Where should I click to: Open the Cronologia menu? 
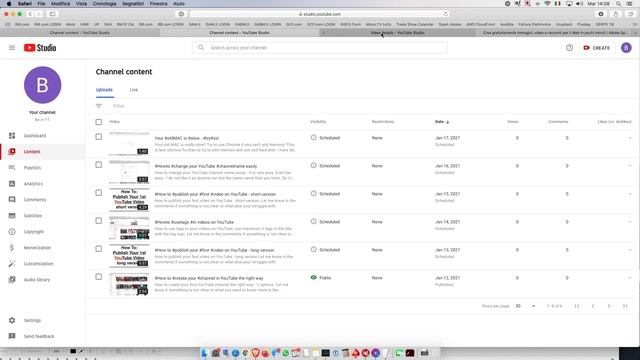(x=104, y=4)
